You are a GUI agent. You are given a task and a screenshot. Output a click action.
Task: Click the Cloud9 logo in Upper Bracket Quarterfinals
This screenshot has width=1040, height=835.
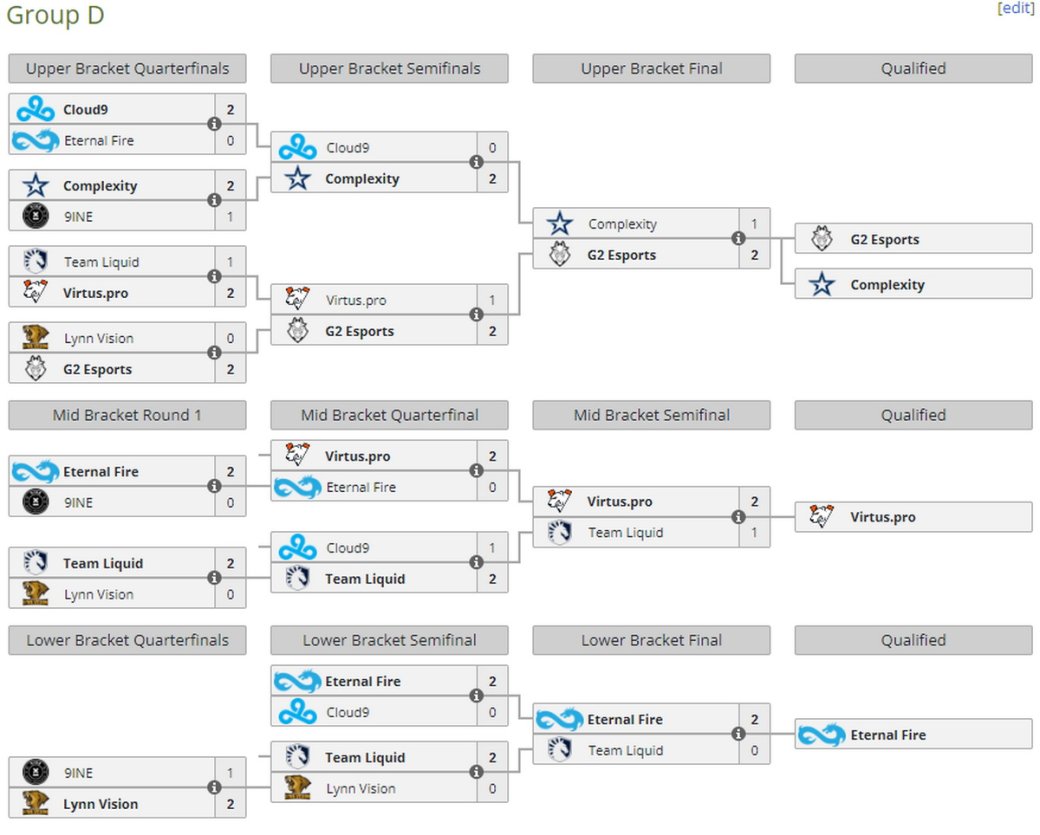pyautogui.click(x=35, y=109)
